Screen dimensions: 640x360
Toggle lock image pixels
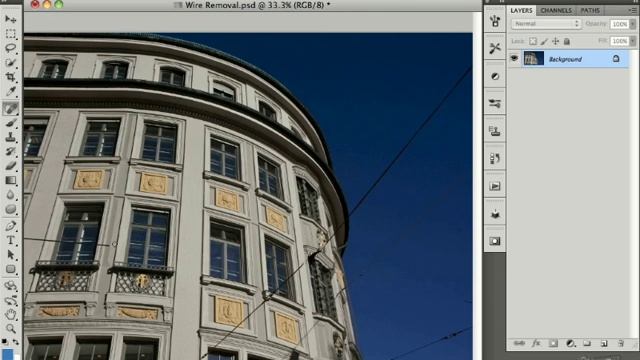coord(544,41)
